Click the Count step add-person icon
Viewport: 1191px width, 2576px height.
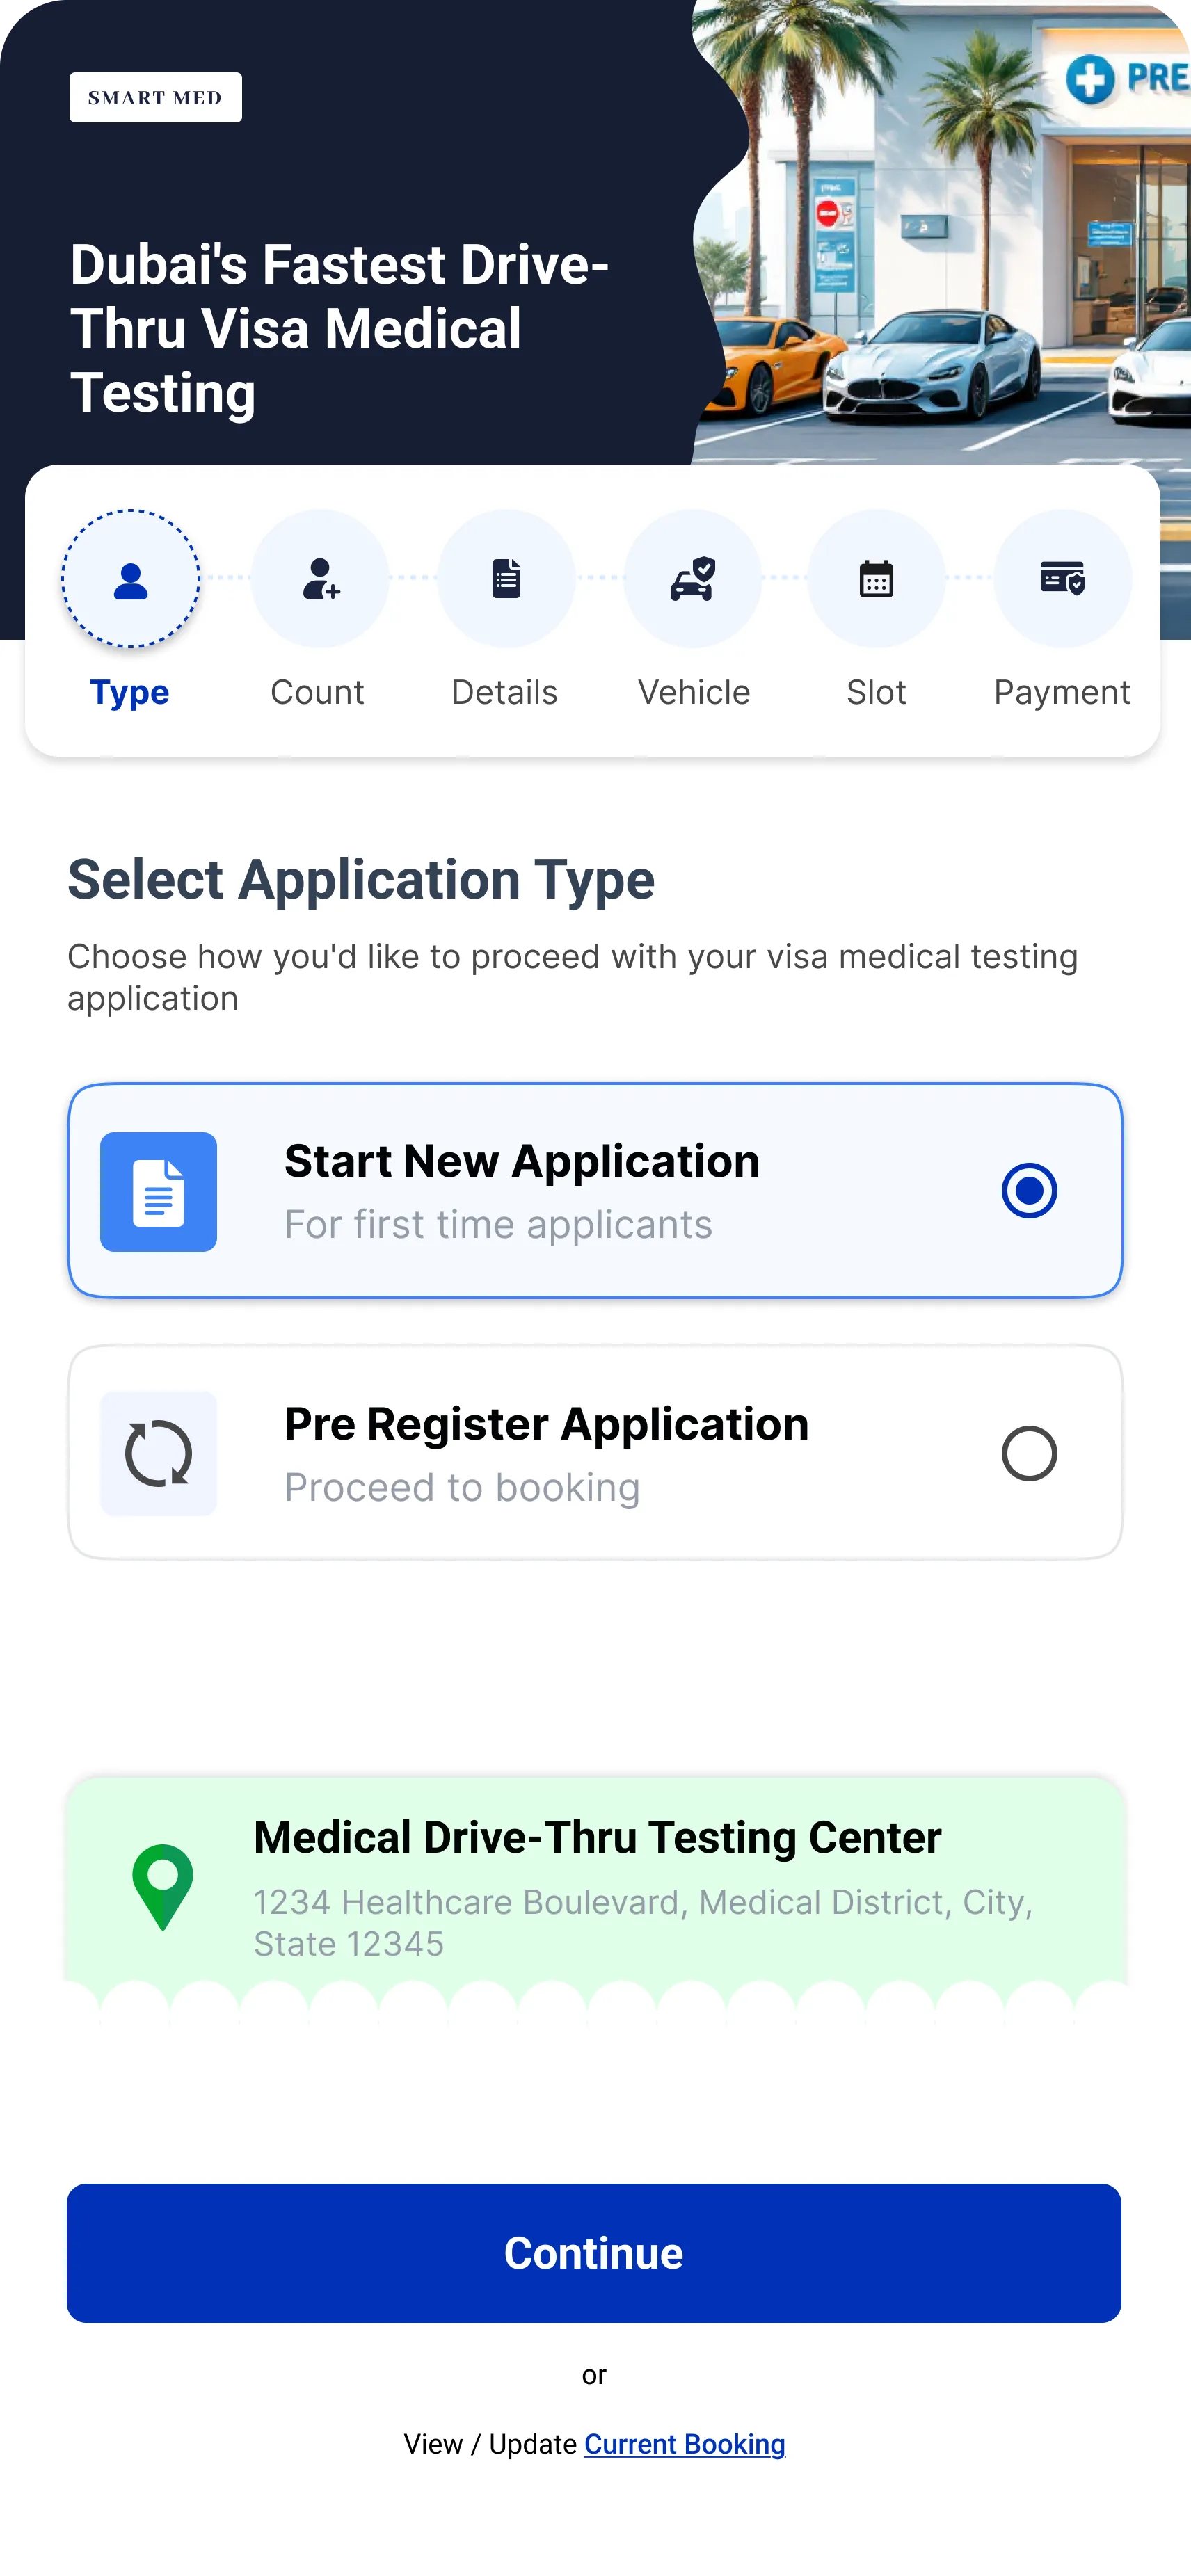pyautogui.click(x=320, y=579)
